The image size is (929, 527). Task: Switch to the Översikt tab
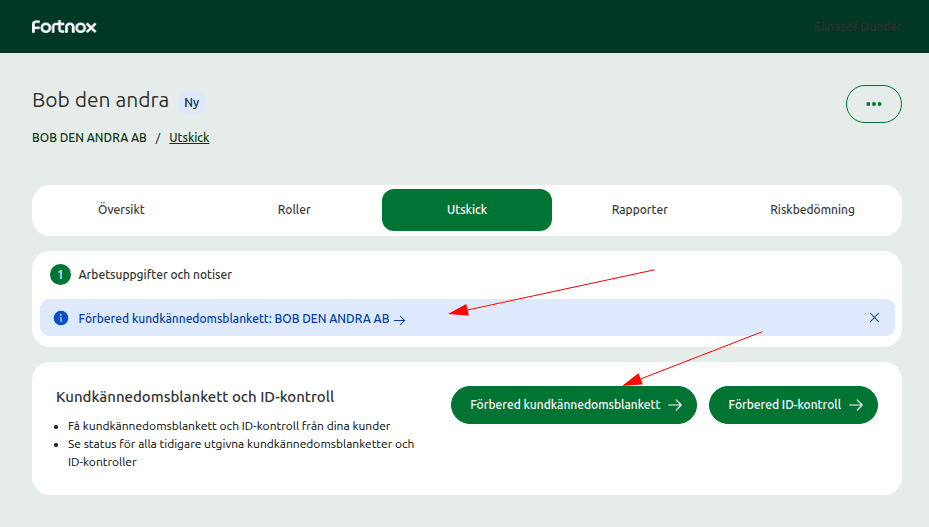pos(121,210)
